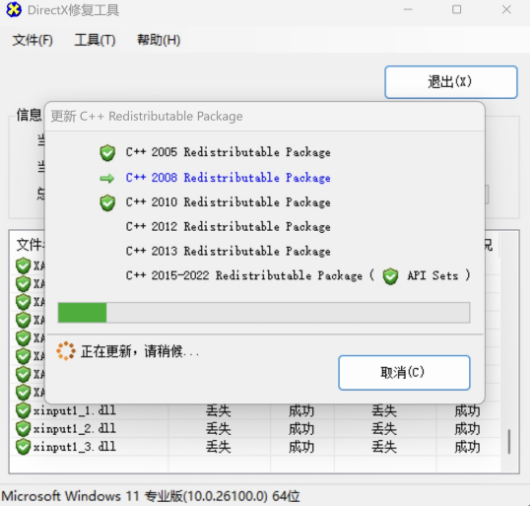
Task: Click shield icon of xinput1_3.dll row
Action: click(23, 447)
